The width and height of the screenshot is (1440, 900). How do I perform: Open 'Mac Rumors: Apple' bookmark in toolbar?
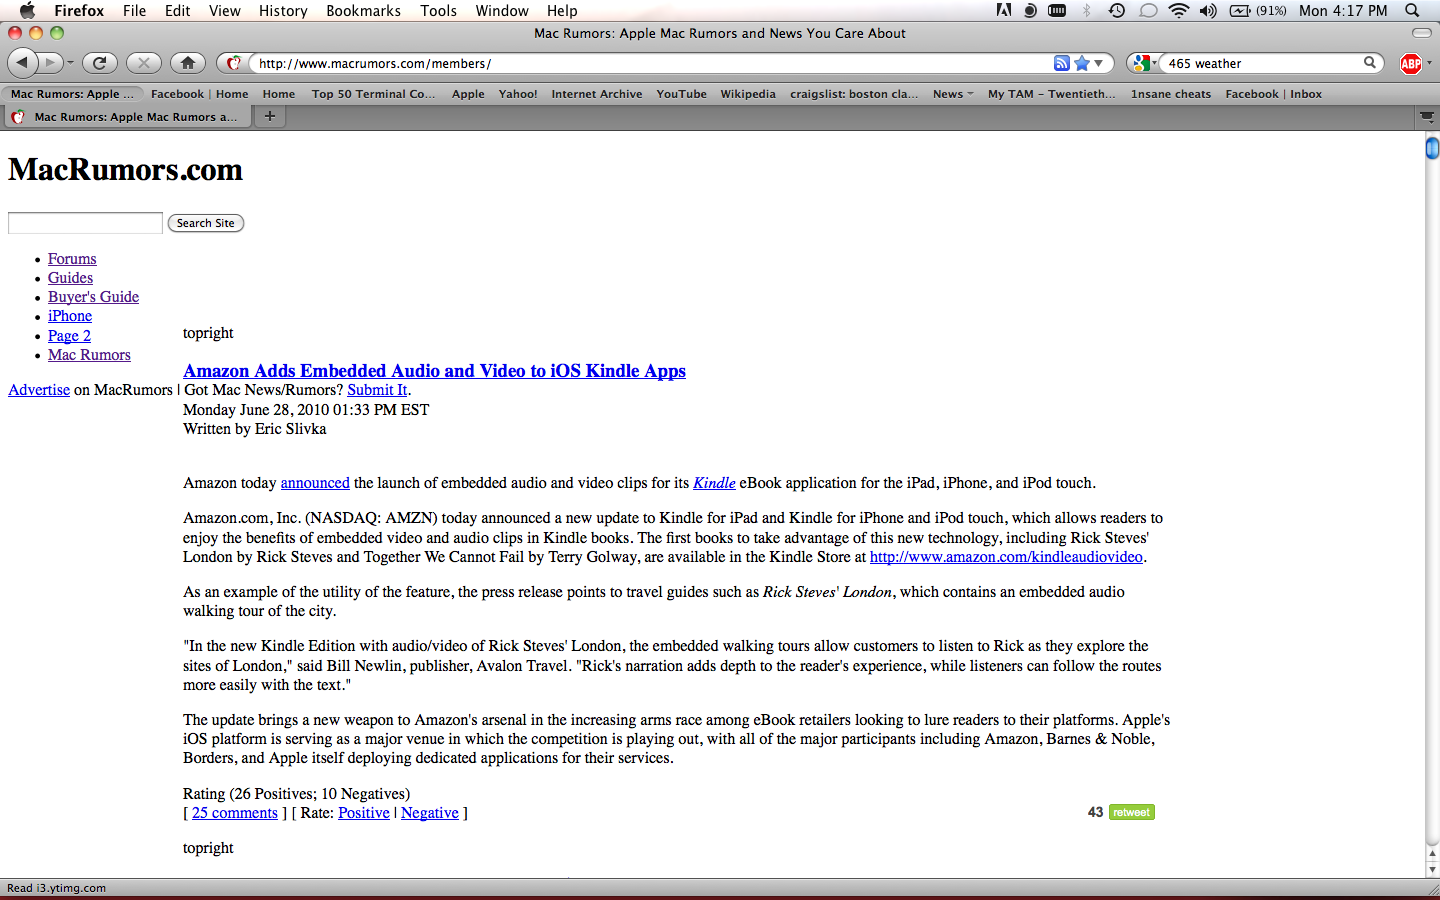[72, 94]
